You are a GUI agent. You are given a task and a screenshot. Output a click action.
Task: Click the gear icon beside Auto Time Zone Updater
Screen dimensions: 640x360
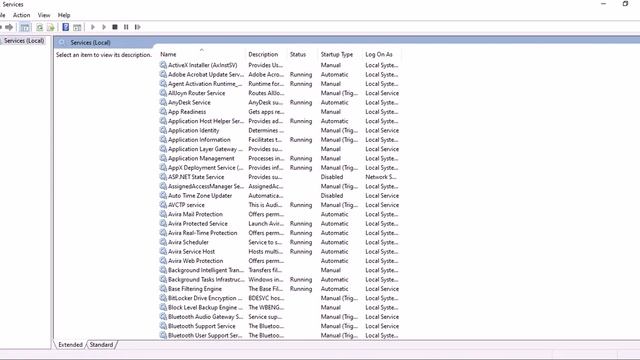[163, 196]
